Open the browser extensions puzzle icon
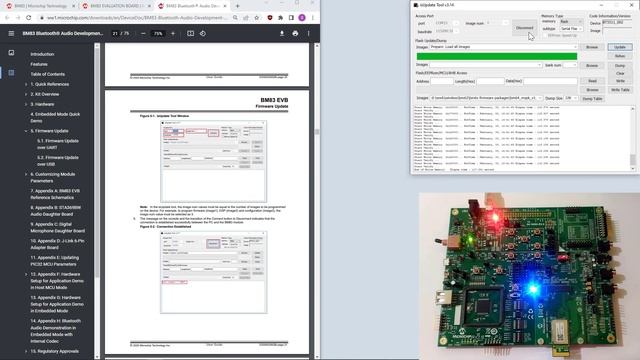The height and width of the screenshot is (360, 640). [x=280, y=18]
